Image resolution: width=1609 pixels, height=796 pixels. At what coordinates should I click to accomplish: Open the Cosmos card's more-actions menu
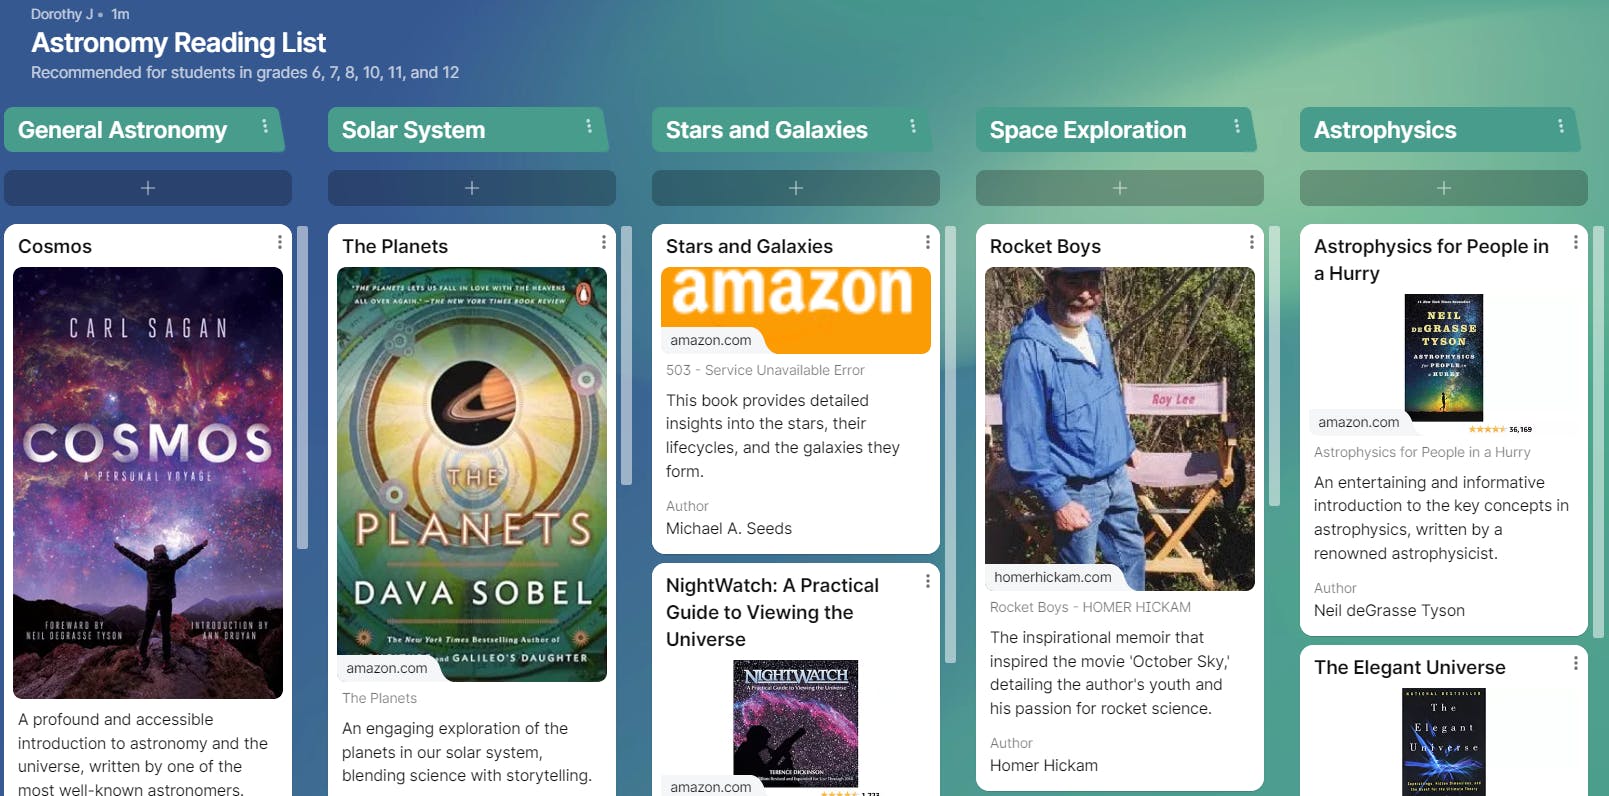click(280, 242)
